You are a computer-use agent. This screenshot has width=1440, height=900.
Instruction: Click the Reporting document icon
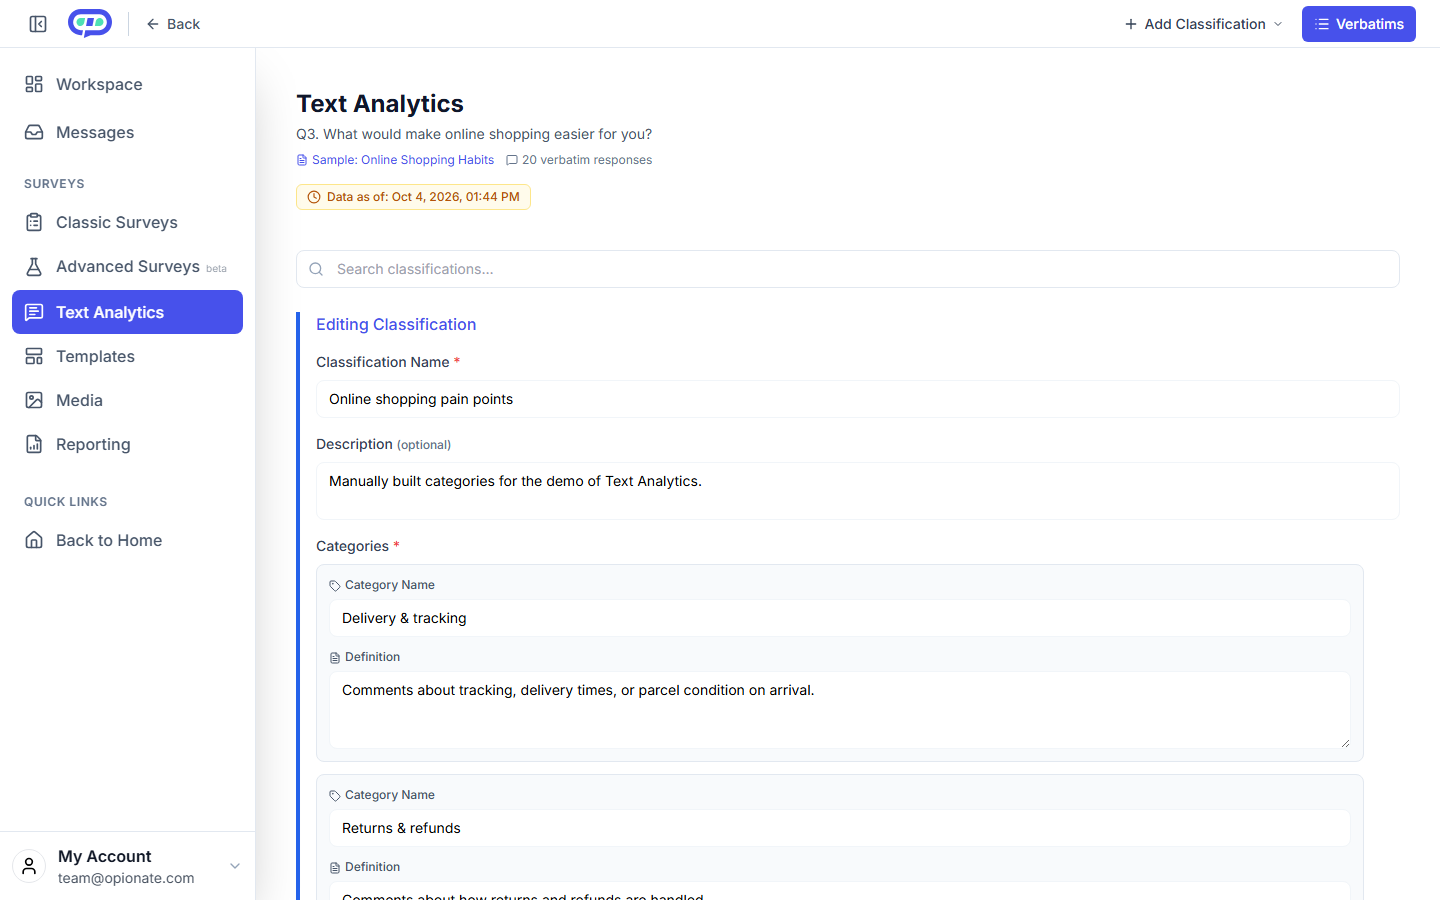[x=34, y=444]
